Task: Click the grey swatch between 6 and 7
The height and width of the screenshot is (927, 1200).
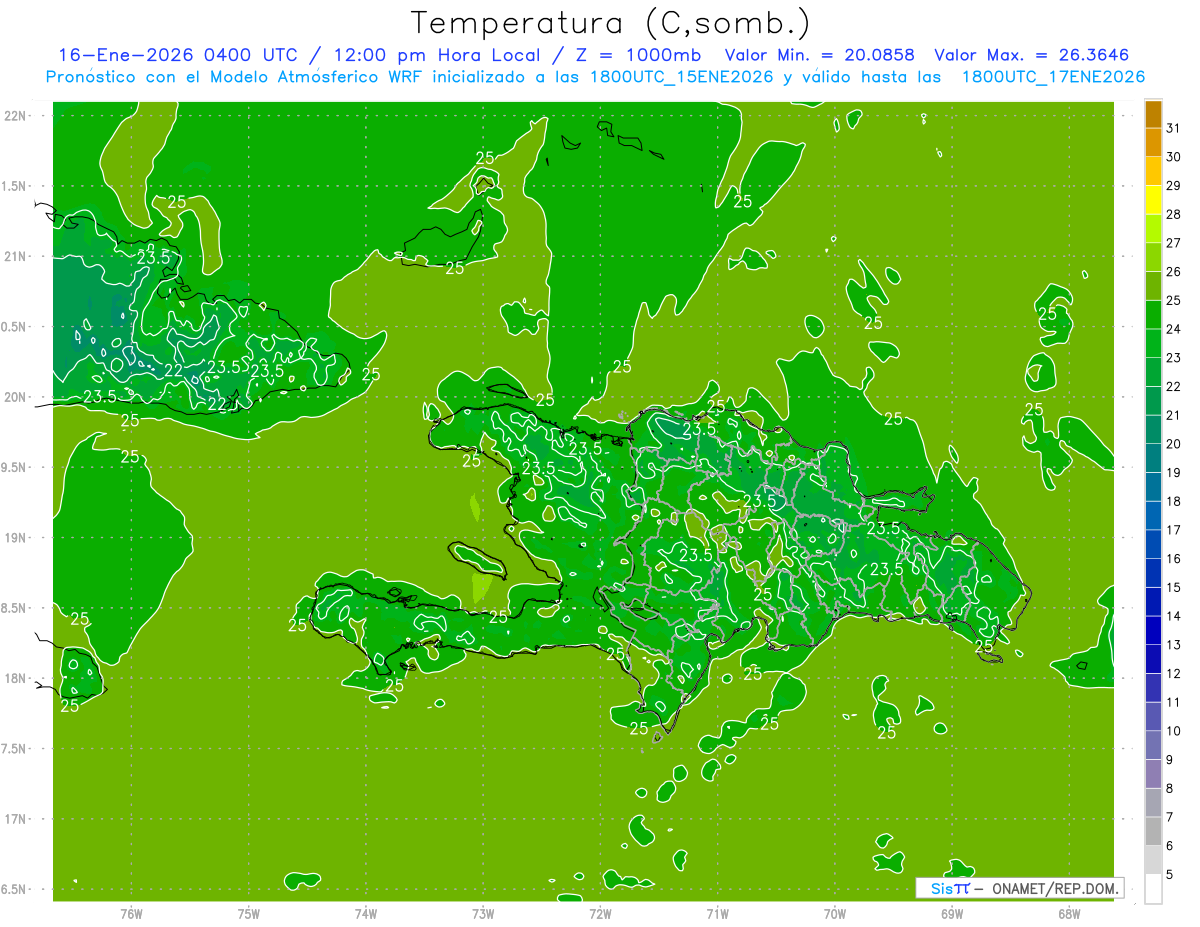Action: (1153, 831)
